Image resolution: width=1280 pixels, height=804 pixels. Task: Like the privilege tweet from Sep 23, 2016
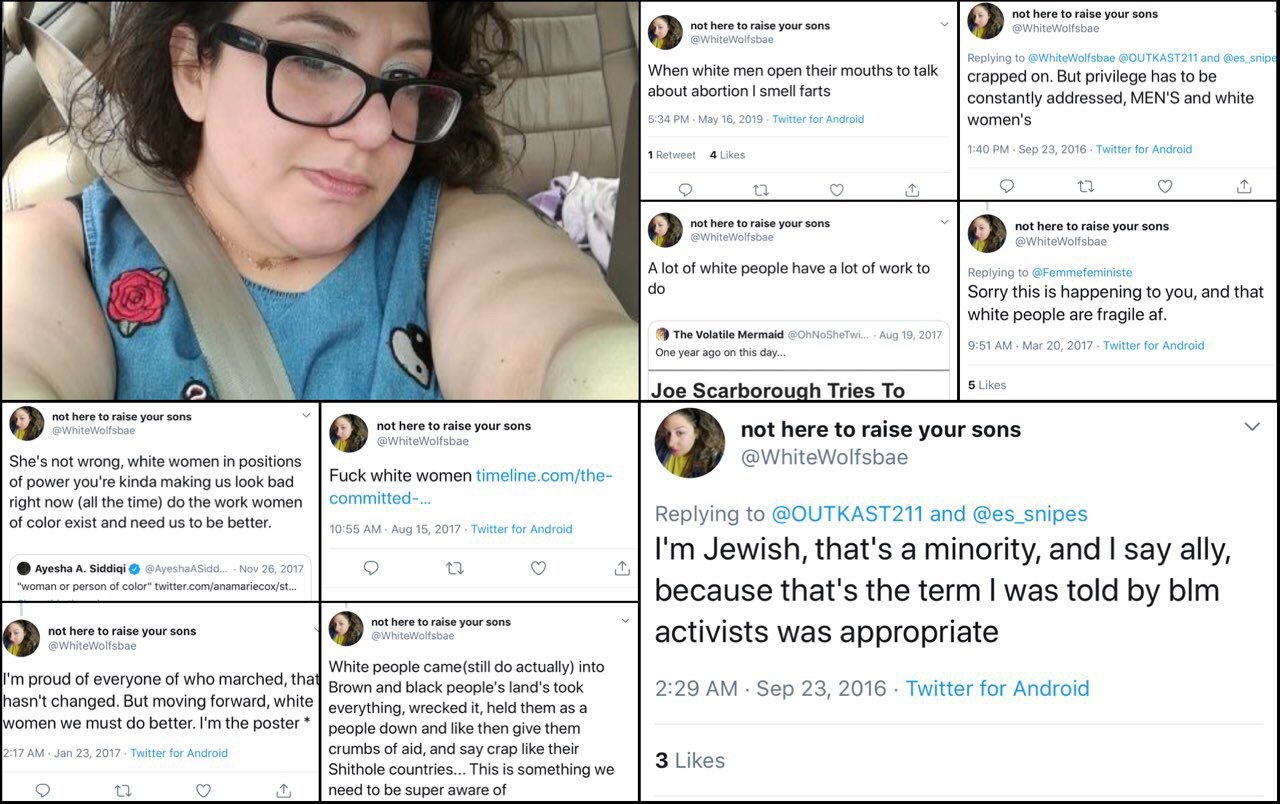pyautogui.click(x=1165, y=186)
